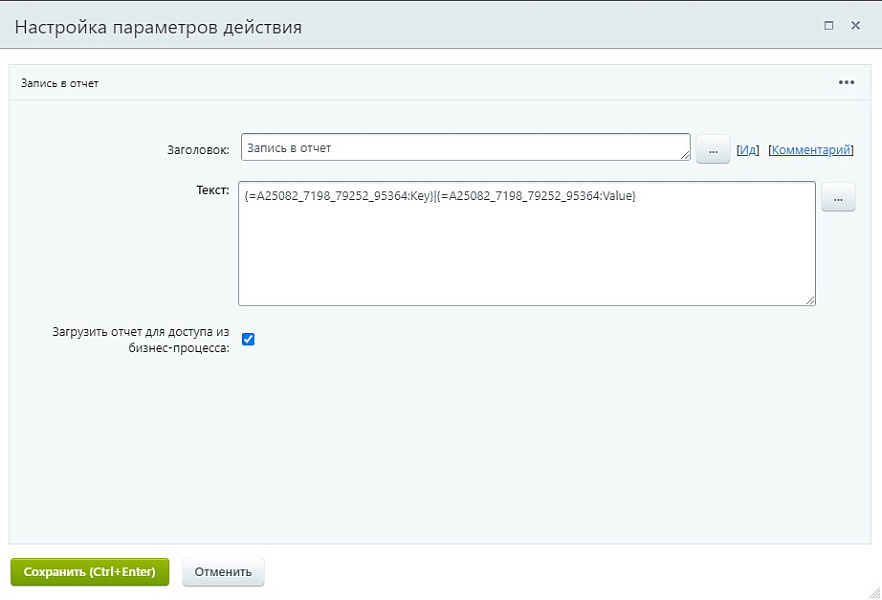This screenshot has height=600, width=882.
Task: Uncheck Загрузить отчет для доступа из бизнес-процесса
Action: 246,339
